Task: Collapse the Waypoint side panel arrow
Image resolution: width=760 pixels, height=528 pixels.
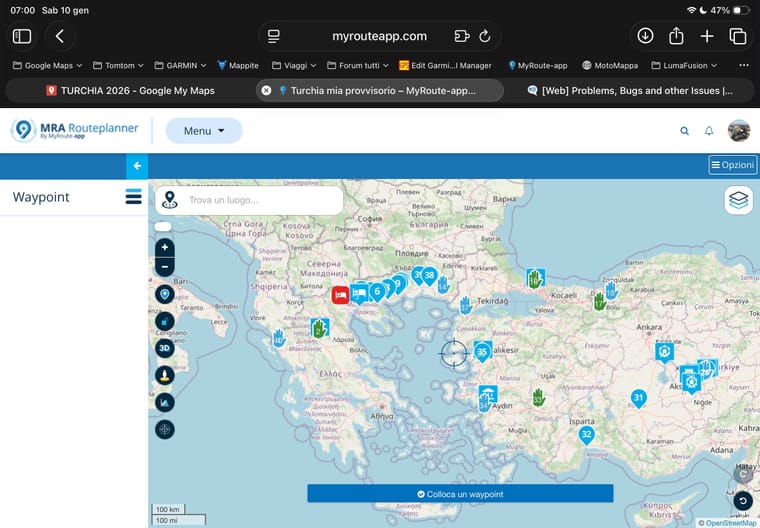Action: (x=137, y=166)
